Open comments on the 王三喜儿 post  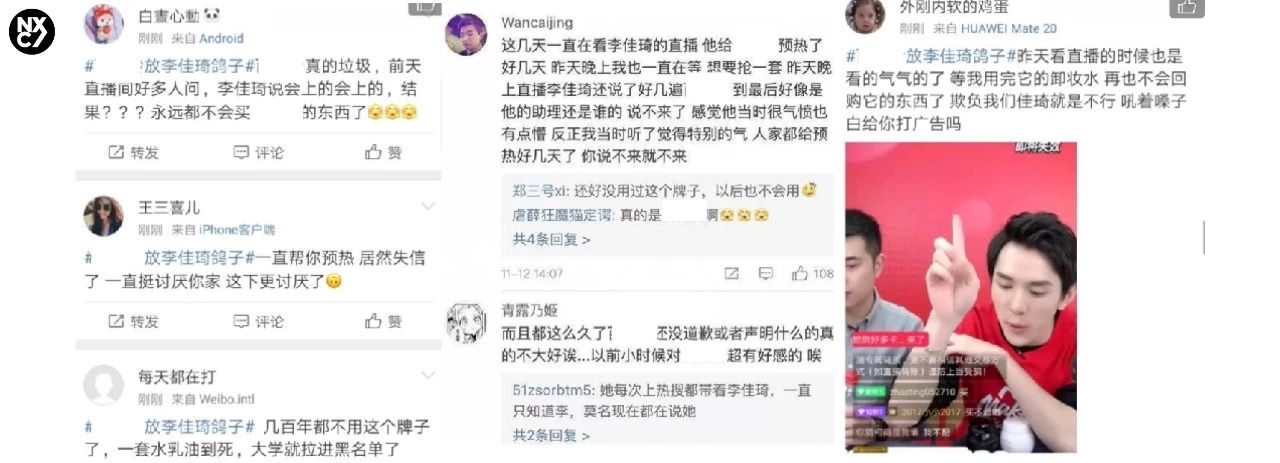click(x=258, y=321)
